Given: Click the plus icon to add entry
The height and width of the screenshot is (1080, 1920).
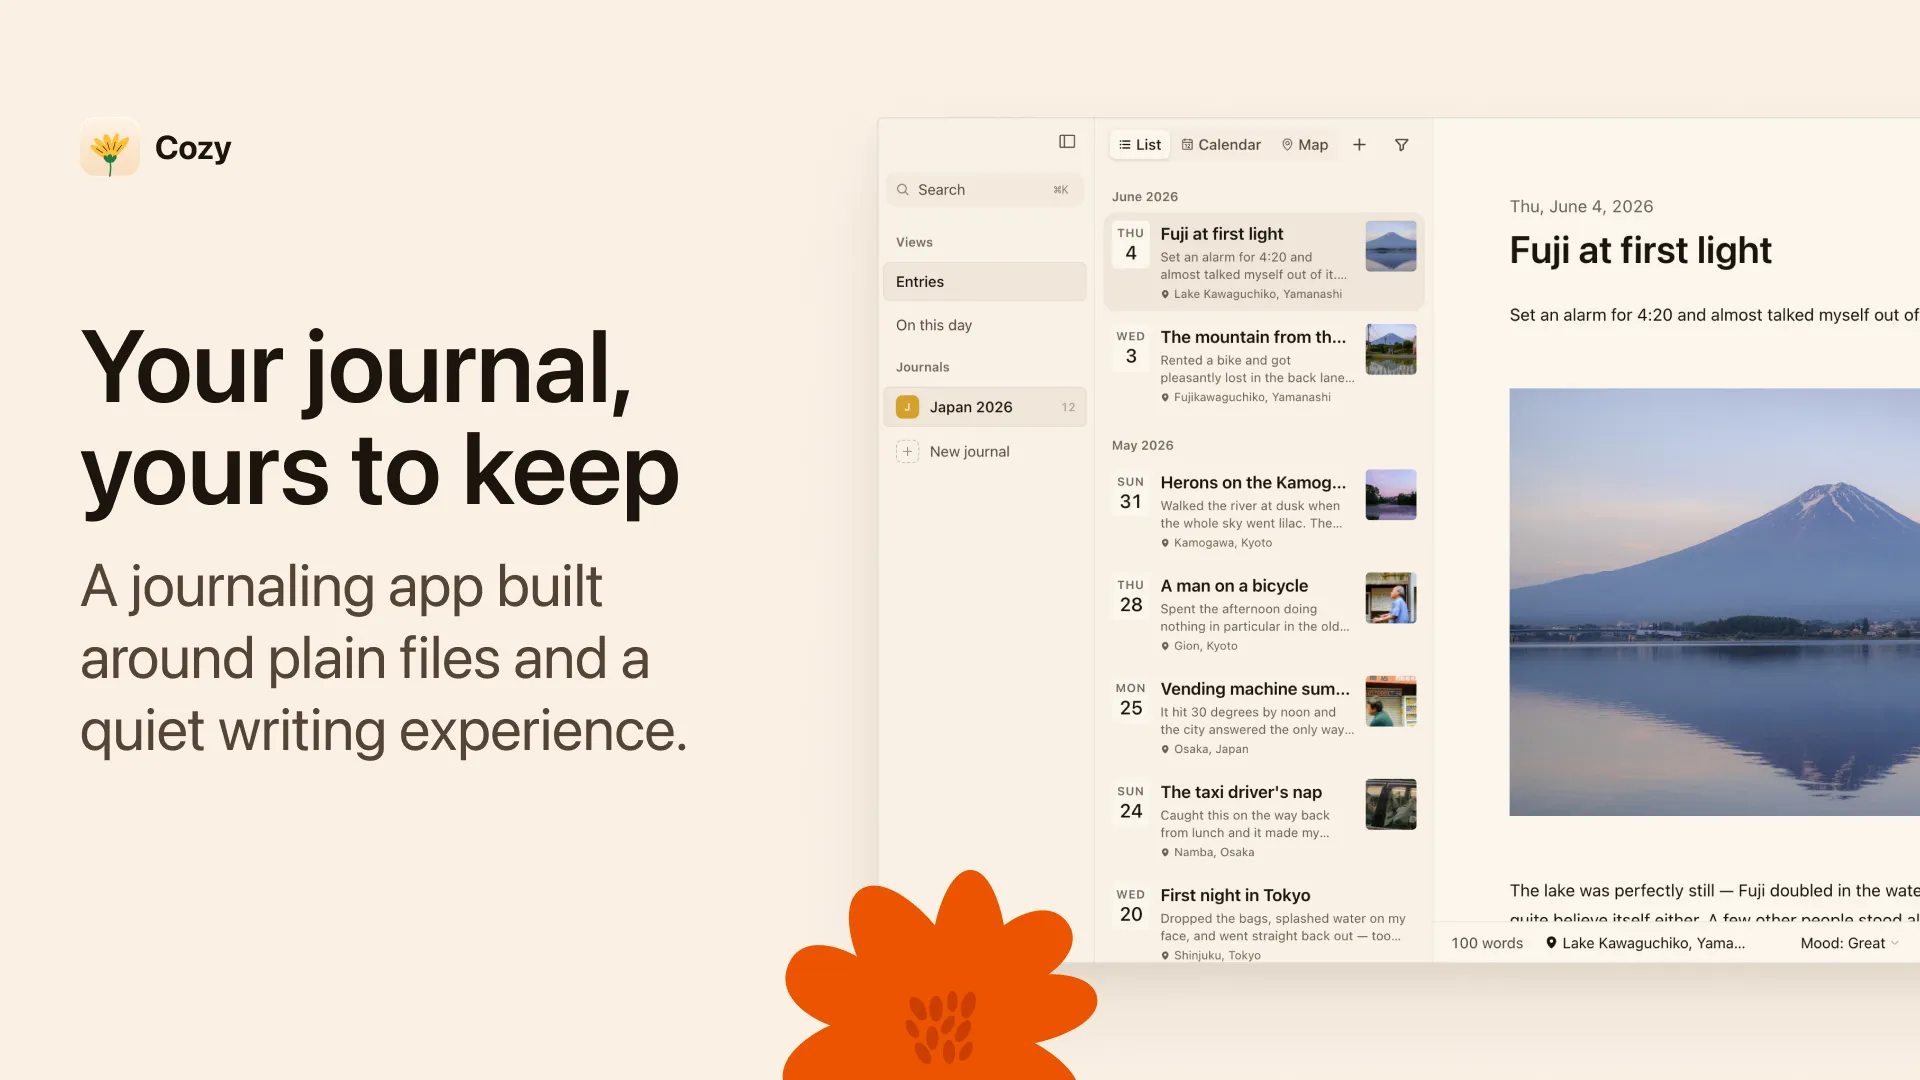Looking at the screenshot, I should [x=1359, y=145].
